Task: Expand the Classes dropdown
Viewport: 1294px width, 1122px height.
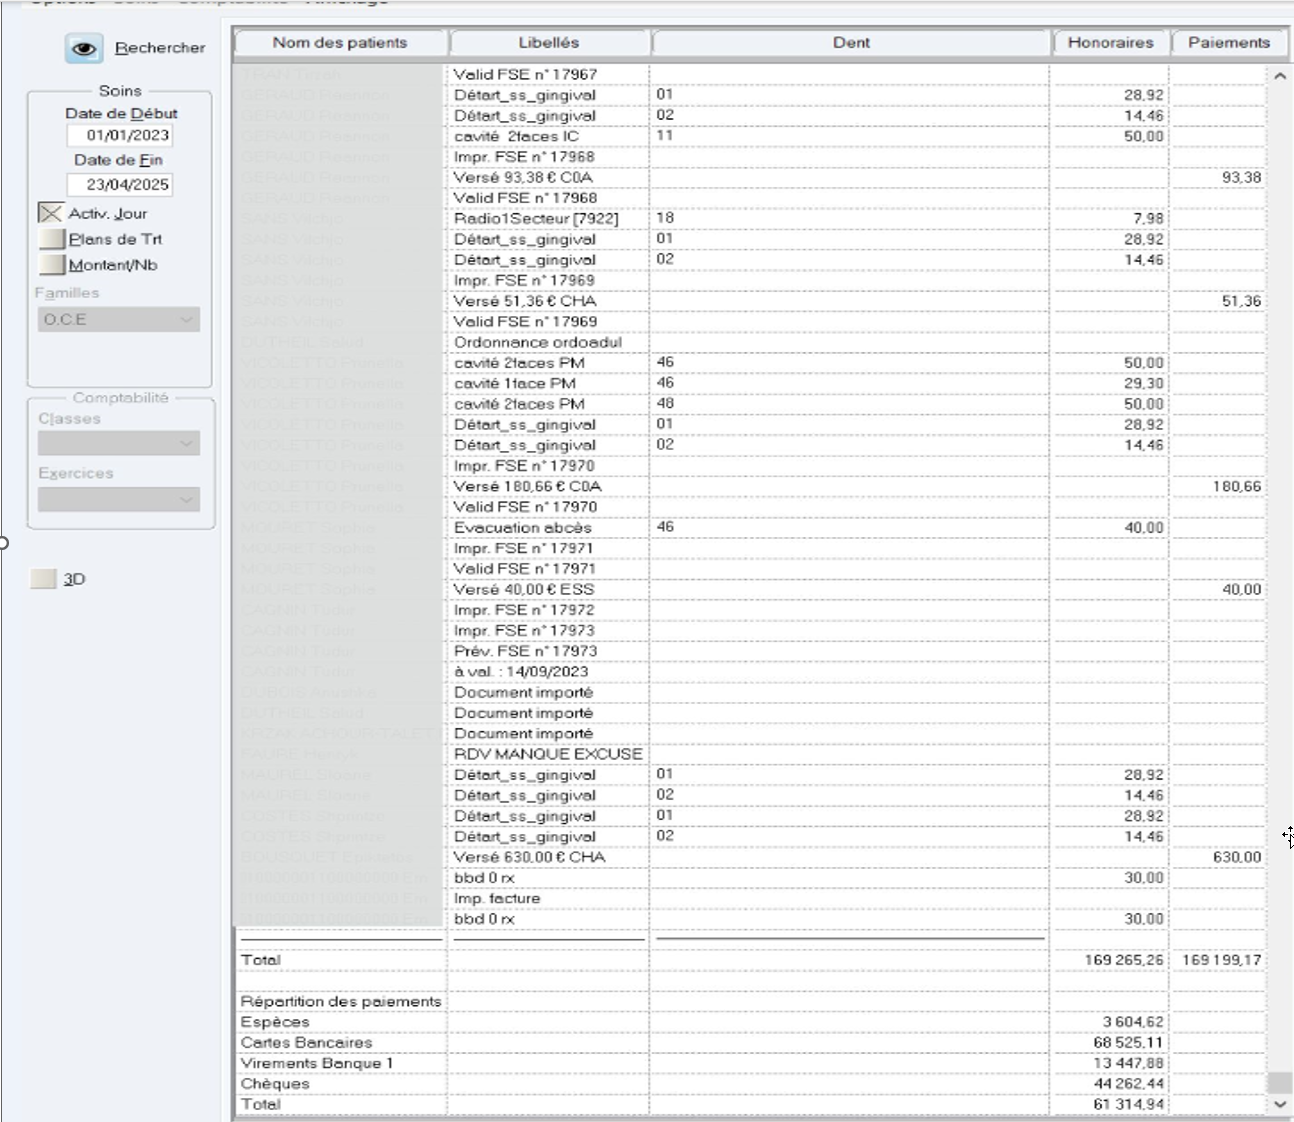Action: pos(119,443)
